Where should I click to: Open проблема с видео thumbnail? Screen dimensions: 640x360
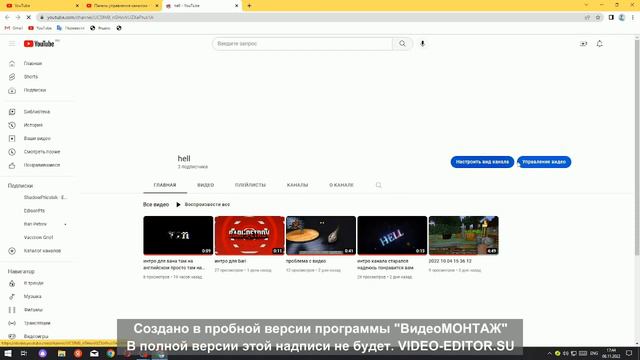pyautogui.click(x=321, y=236)
